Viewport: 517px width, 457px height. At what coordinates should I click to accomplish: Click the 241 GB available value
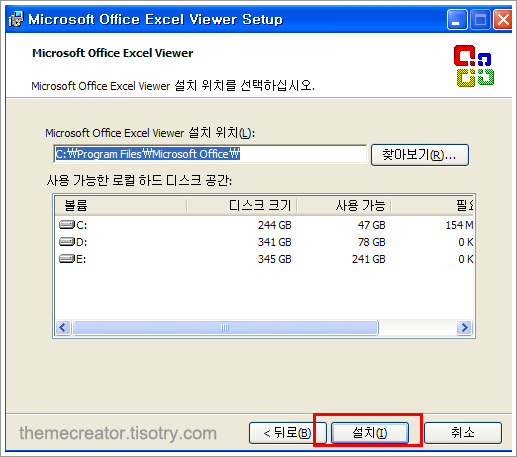point(369,259)
